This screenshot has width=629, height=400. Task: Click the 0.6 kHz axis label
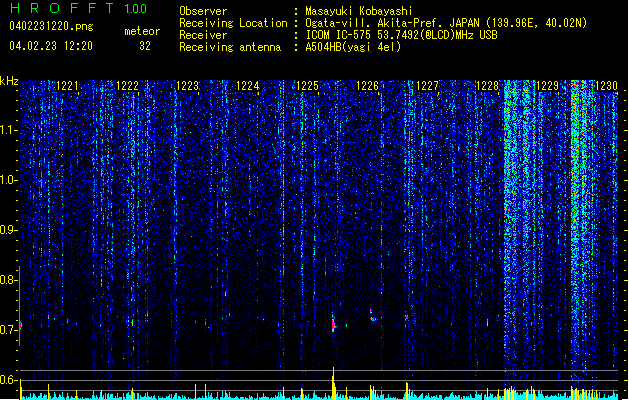point(9,380)
